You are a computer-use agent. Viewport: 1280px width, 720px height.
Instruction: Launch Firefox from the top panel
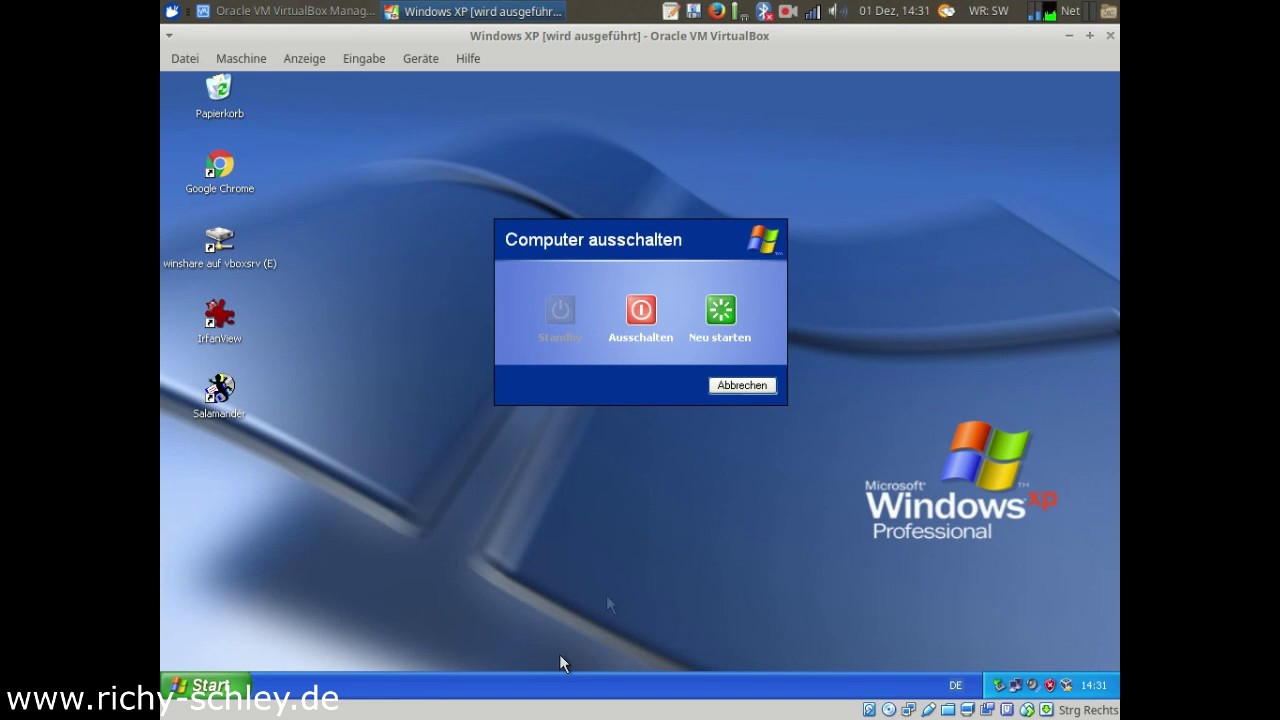(717, 11)
